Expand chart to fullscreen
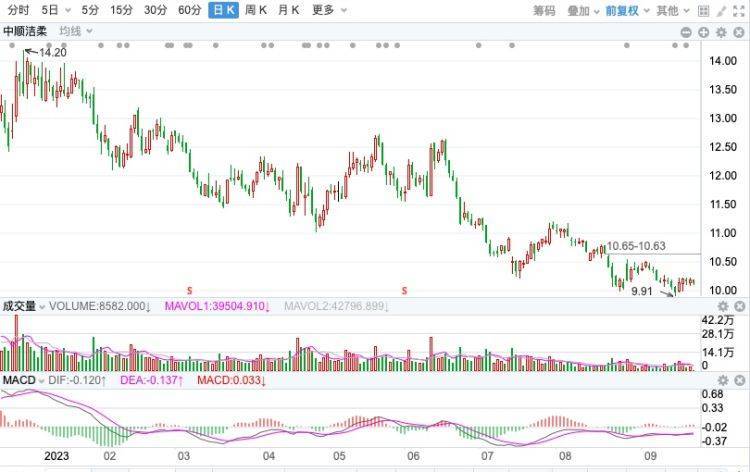This screenshot has width=750, height=472. coord(738,11)
